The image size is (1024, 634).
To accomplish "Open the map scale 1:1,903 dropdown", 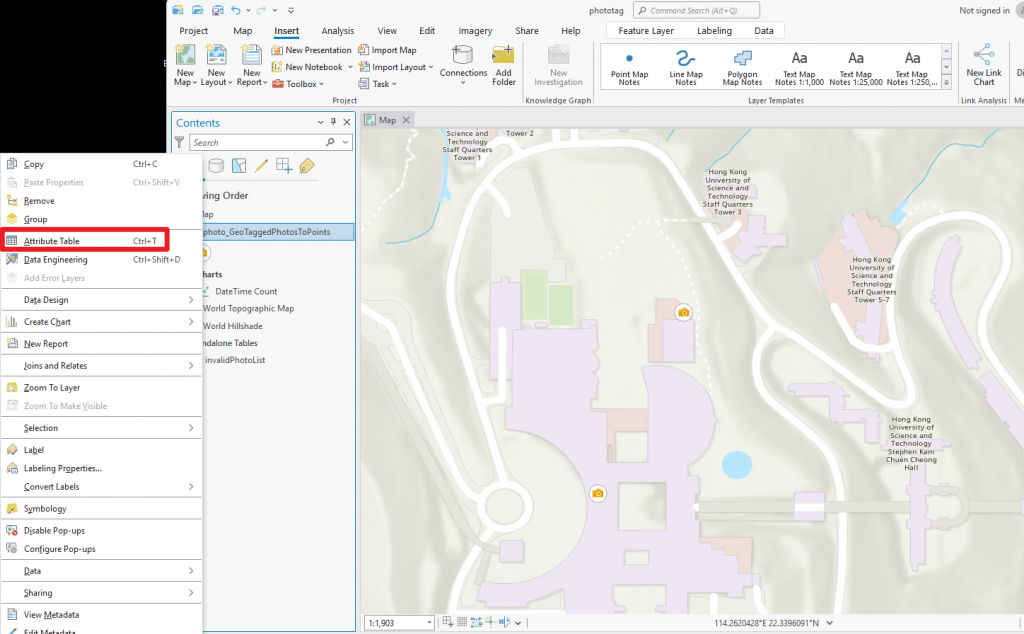I will pos(430,622).
